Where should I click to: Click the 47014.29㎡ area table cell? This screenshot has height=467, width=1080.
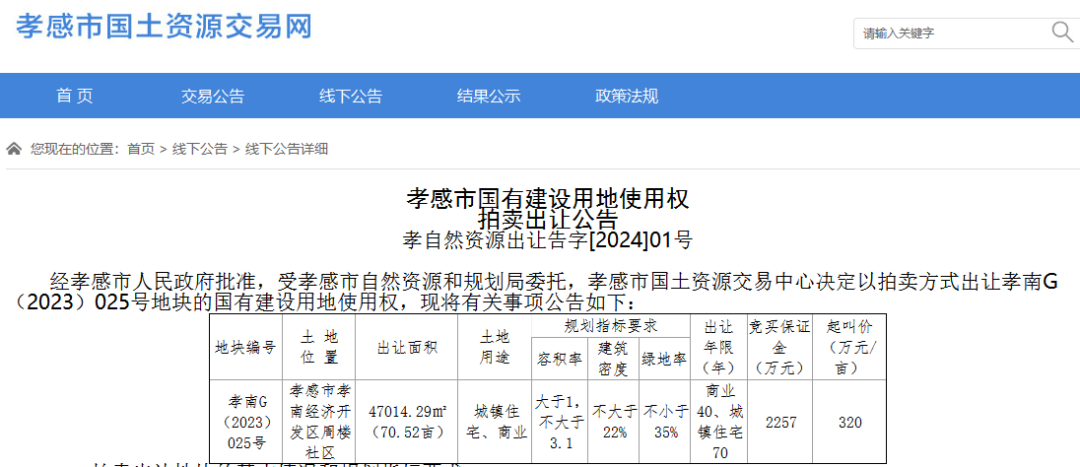click(x=406, y=421)
